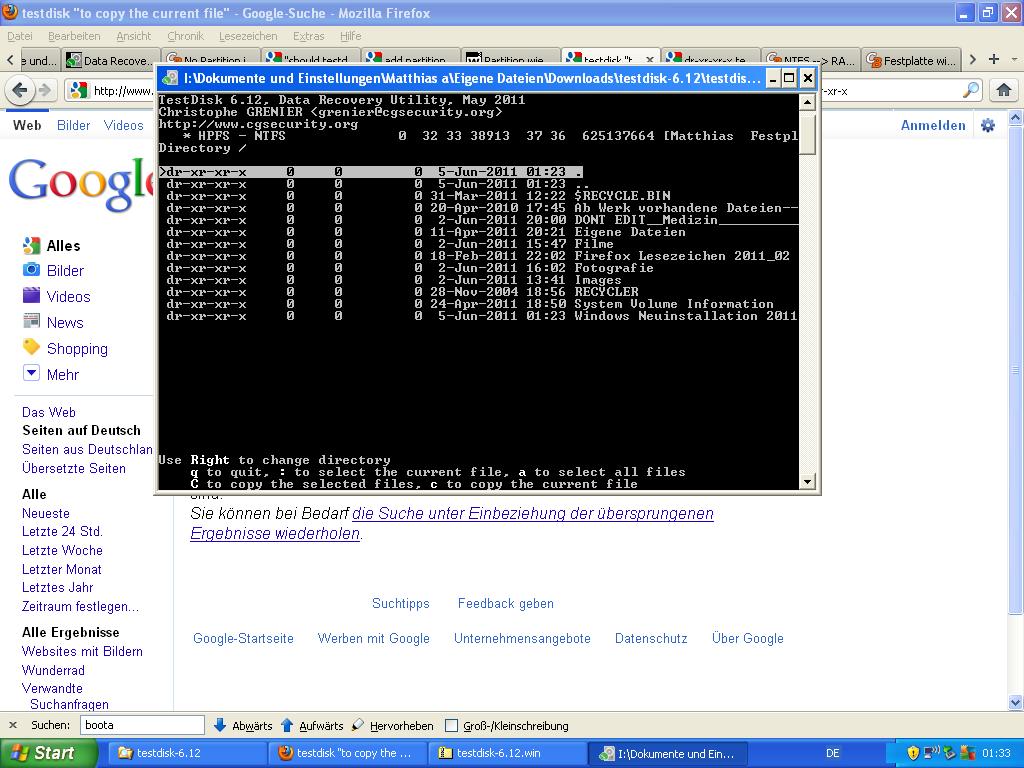This screenshot has width=1024, height=768.
Task: Click Letzte Woche filter
Action: pyautogui.click(x=62, y=551)
